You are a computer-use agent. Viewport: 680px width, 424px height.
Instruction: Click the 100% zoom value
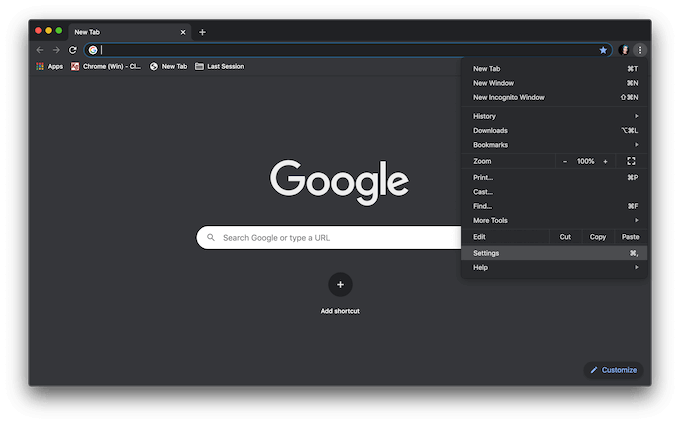click(x=585, y=161)
